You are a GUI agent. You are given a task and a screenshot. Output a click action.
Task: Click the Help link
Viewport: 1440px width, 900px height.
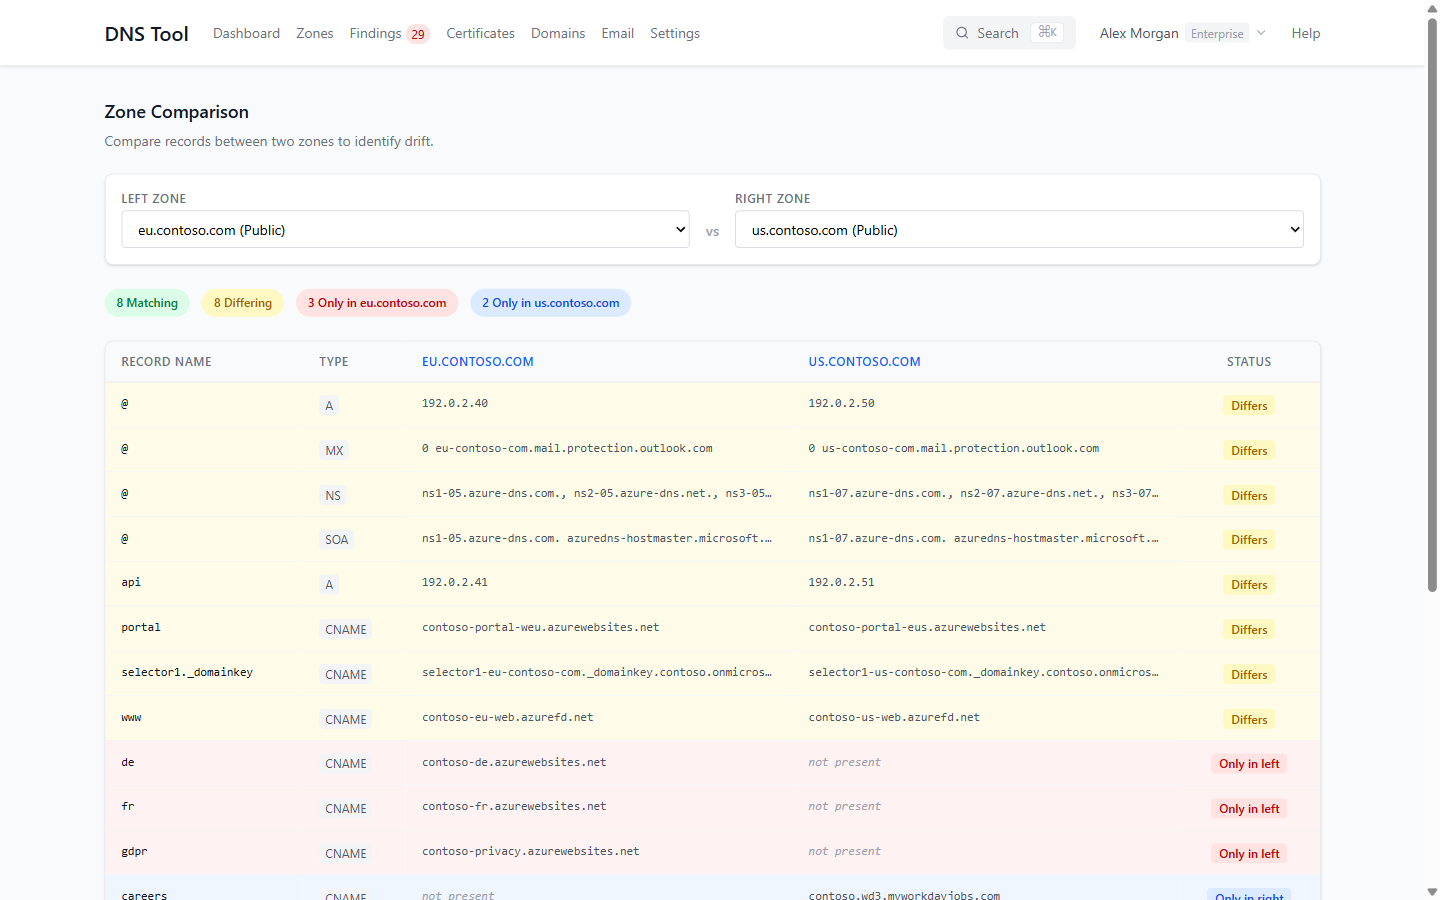pos(1306,33)
